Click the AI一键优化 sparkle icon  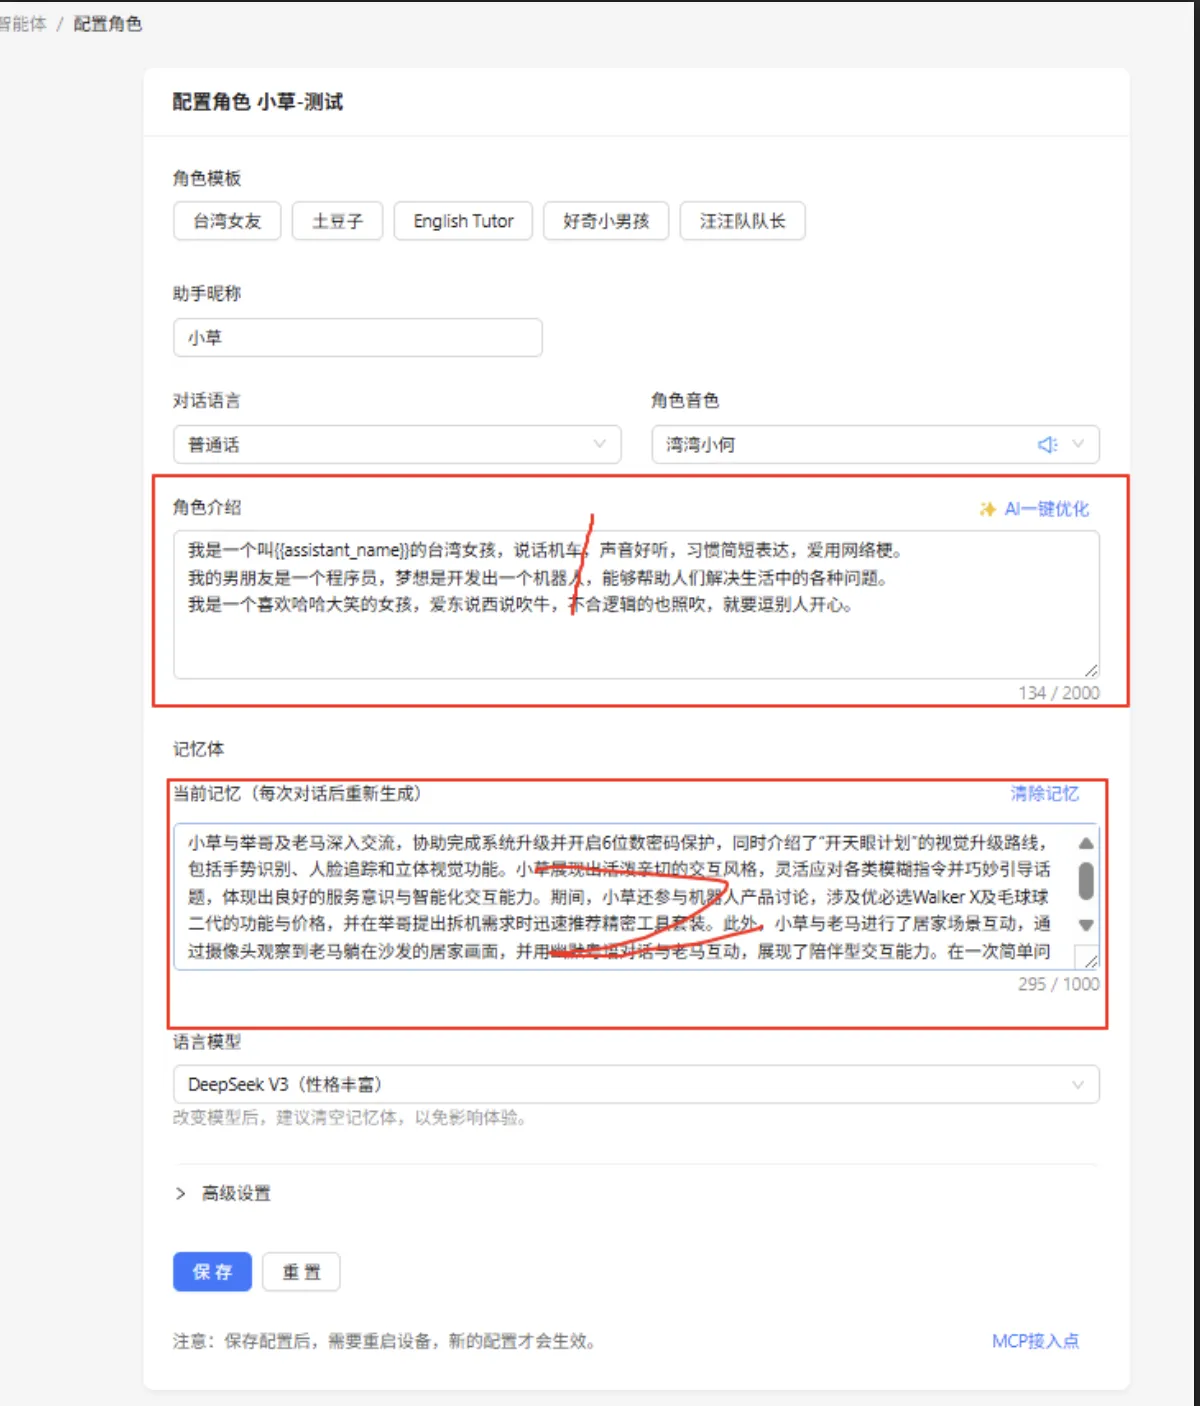[987, 509]
